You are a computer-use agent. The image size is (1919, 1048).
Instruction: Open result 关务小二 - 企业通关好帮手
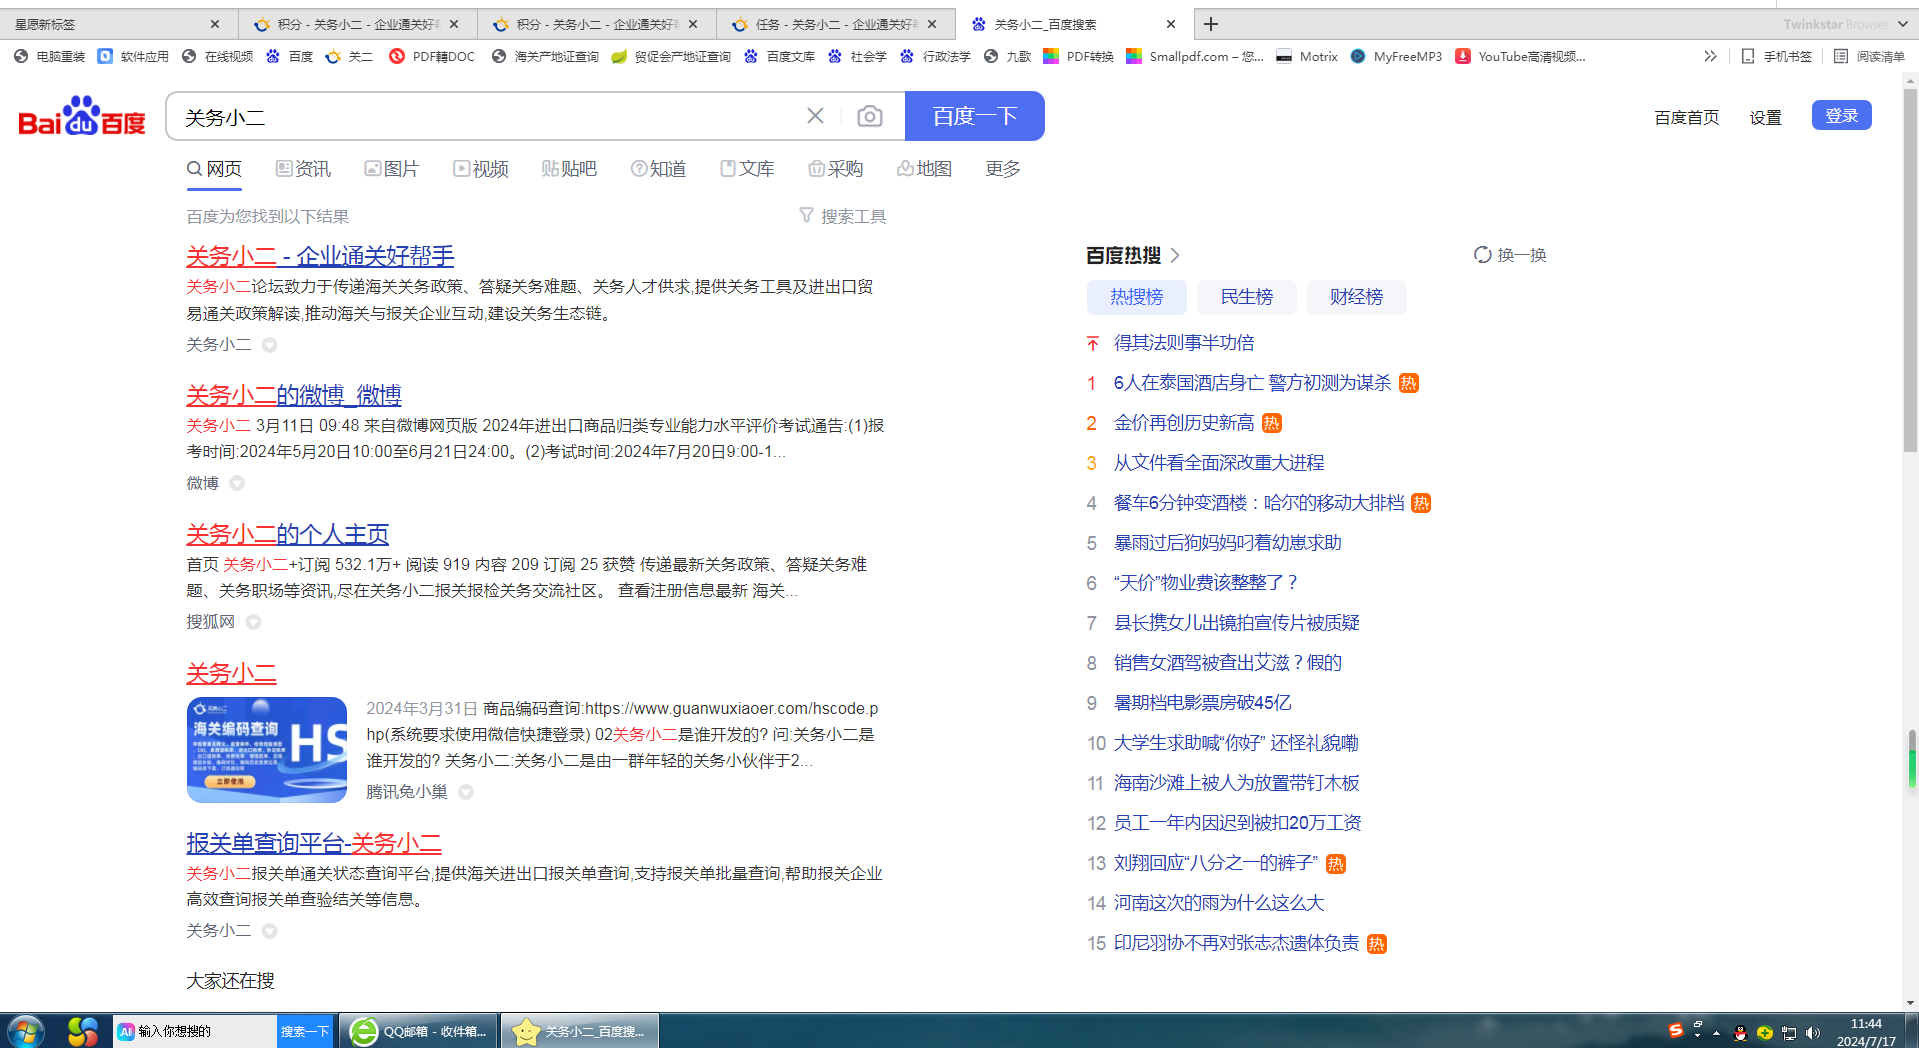coord(320,256)
